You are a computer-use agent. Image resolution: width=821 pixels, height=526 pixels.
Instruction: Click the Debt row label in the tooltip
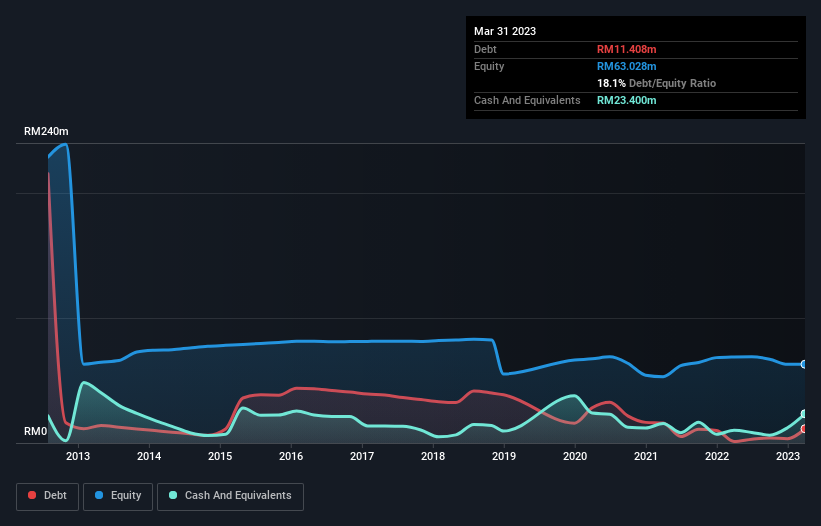pos(485,49)
